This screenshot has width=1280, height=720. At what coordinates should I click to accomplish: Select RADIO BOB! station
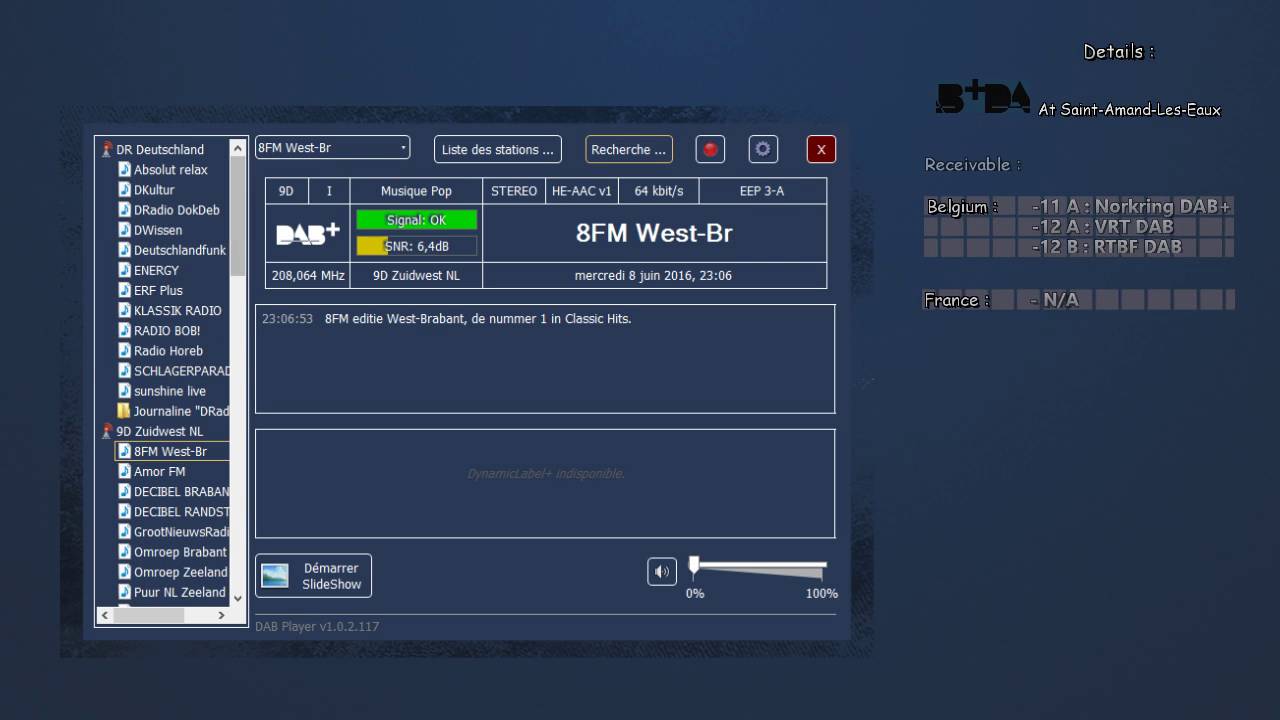click(167, 330)
